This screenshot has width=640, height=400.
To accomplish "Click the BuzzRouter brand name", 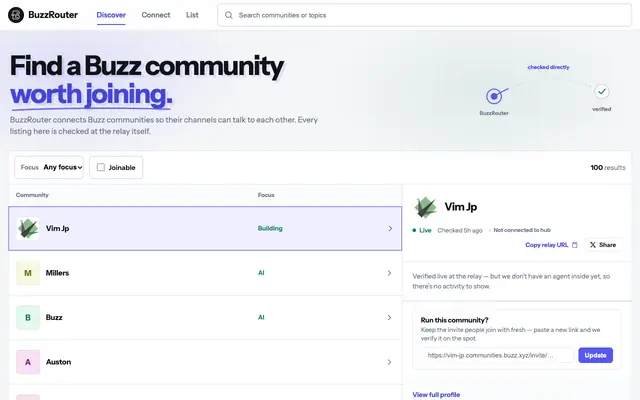I will point(53,15).
